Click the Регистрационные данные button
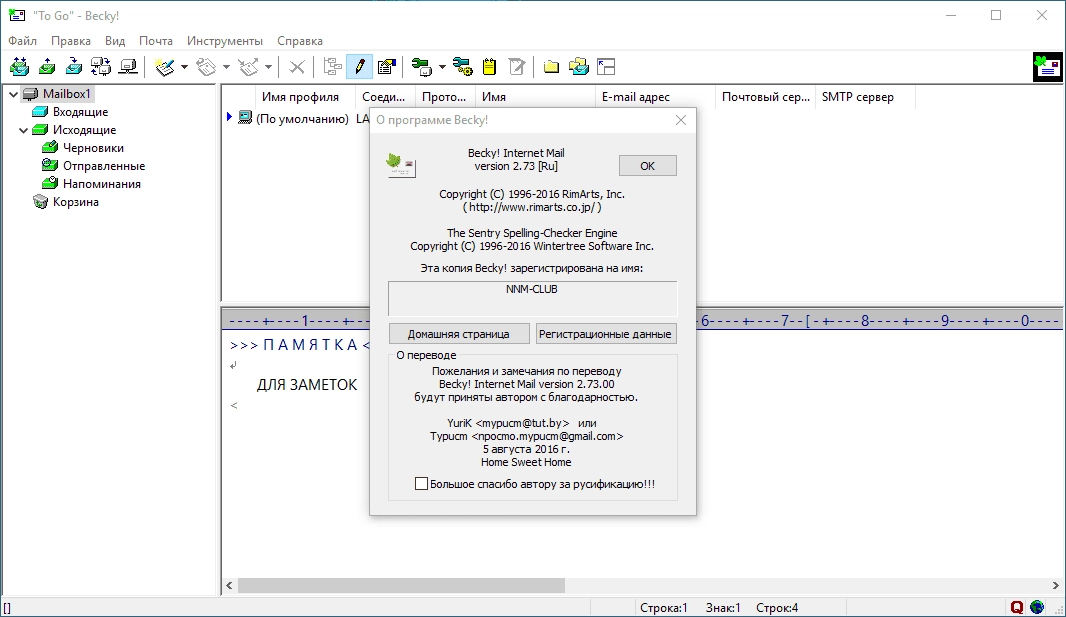The width and height of the screenshot is (1066, 617). pos(605,334)
